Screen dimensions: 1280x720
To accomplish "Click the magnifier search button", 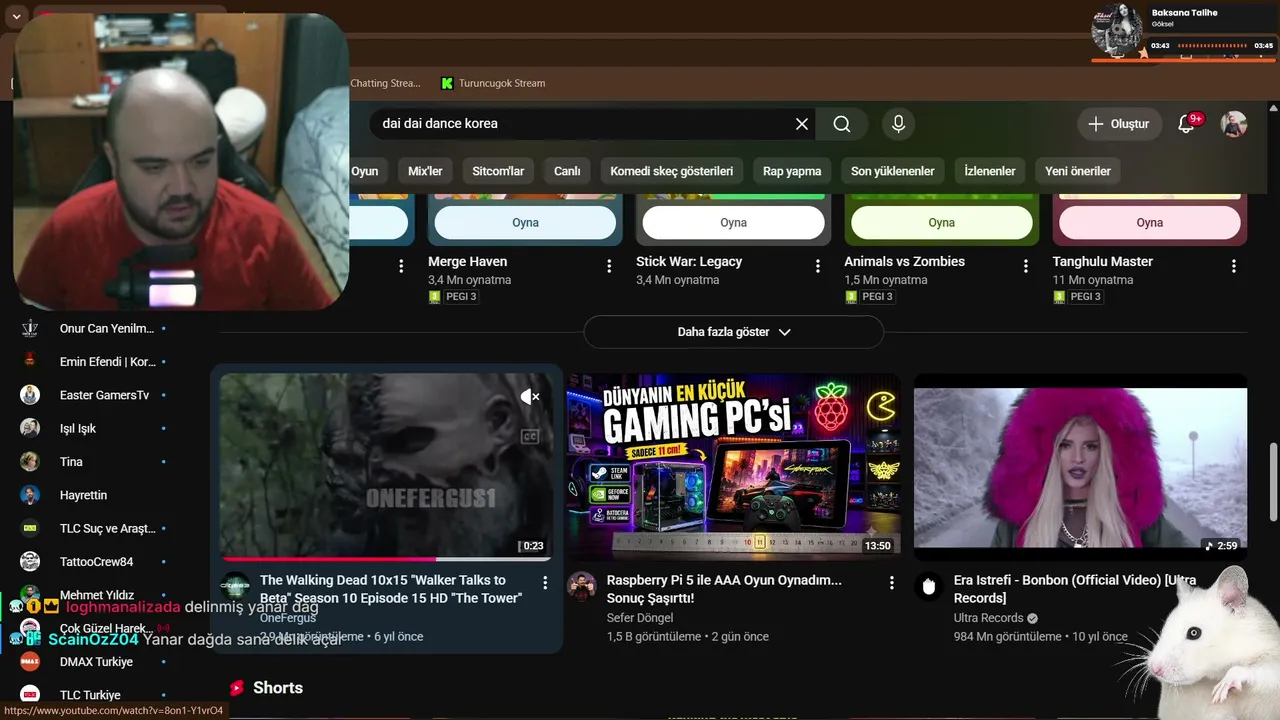I will tap(842, 124).
